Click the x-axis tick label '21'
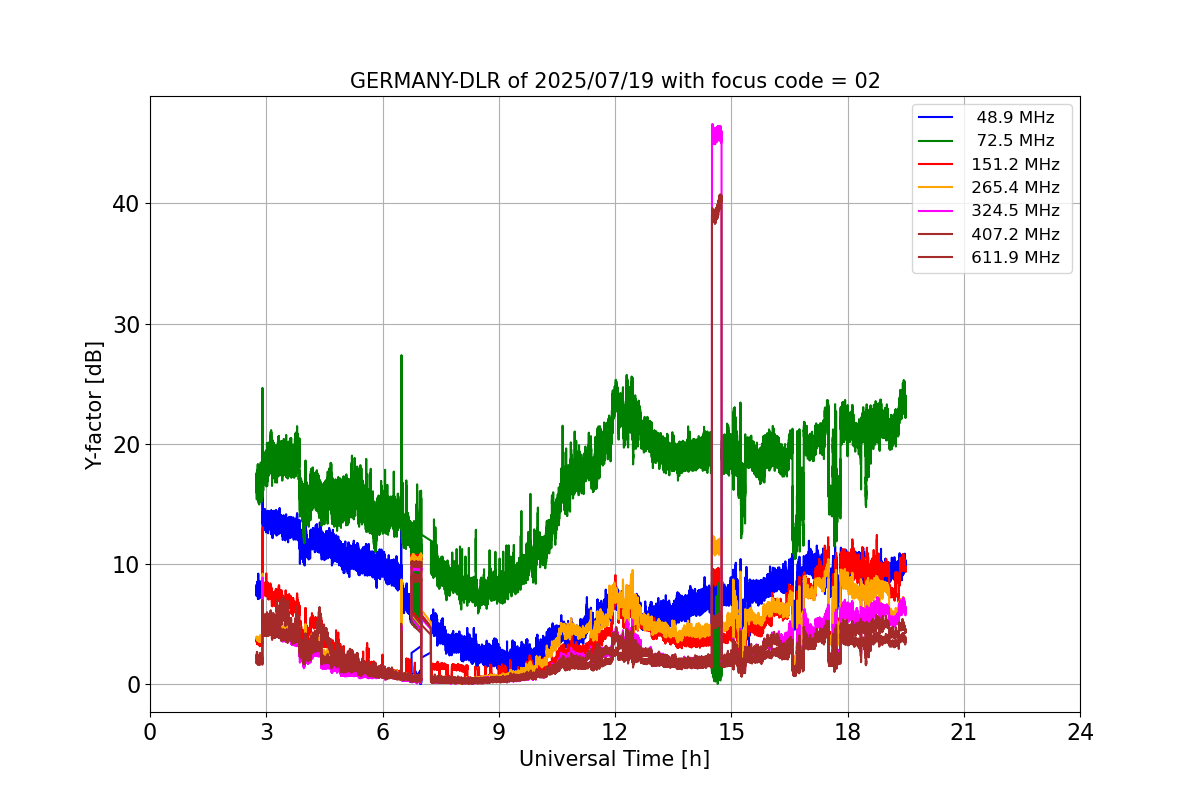 (x=964, y=732)
